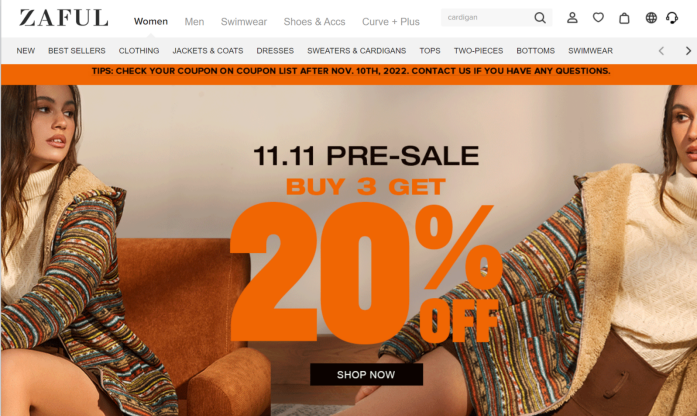The image size is (697, 416).
Task: Open the Shoes & Accs tab
Action: (x=314, y=22)
